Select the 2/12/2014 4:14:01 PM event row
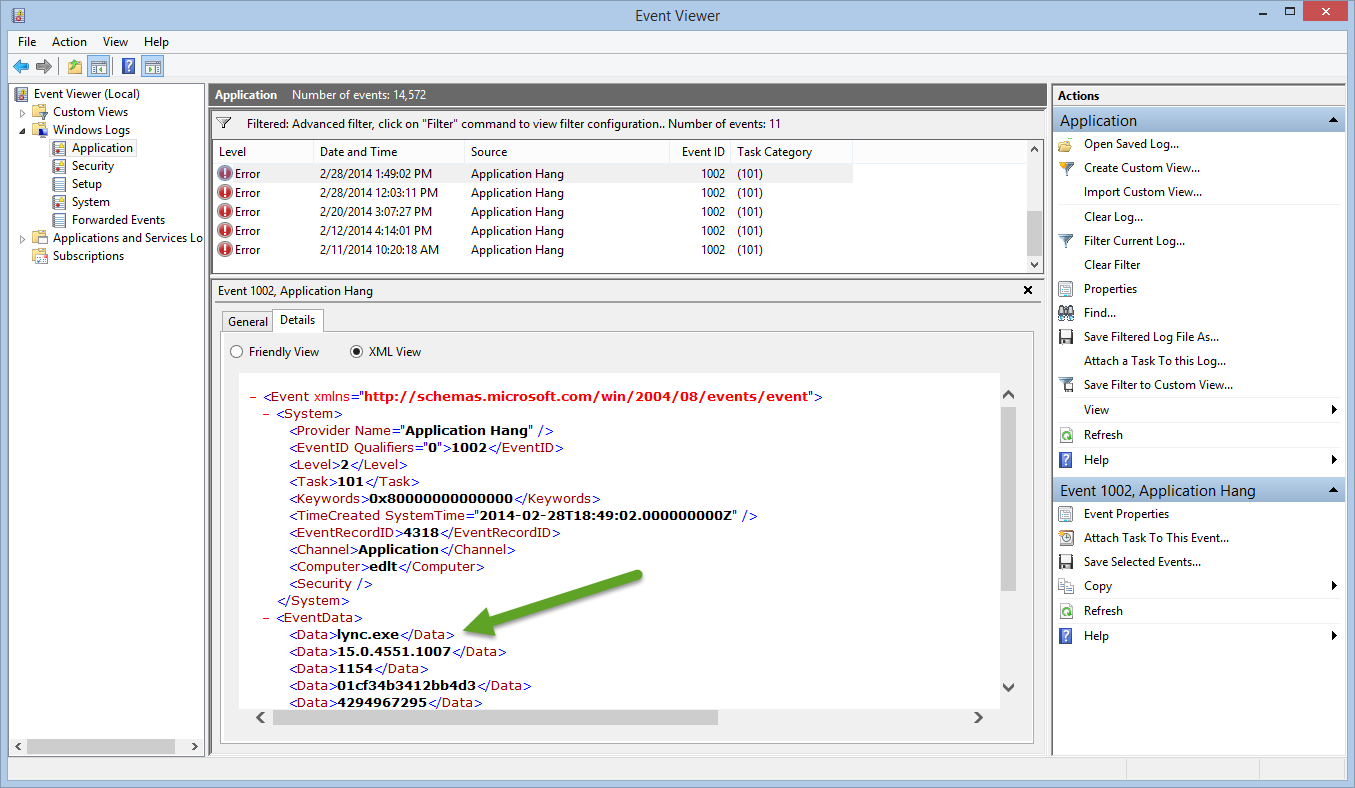Image resolution: width=1355 pixels, height=788 pixels. coord(534,231)
